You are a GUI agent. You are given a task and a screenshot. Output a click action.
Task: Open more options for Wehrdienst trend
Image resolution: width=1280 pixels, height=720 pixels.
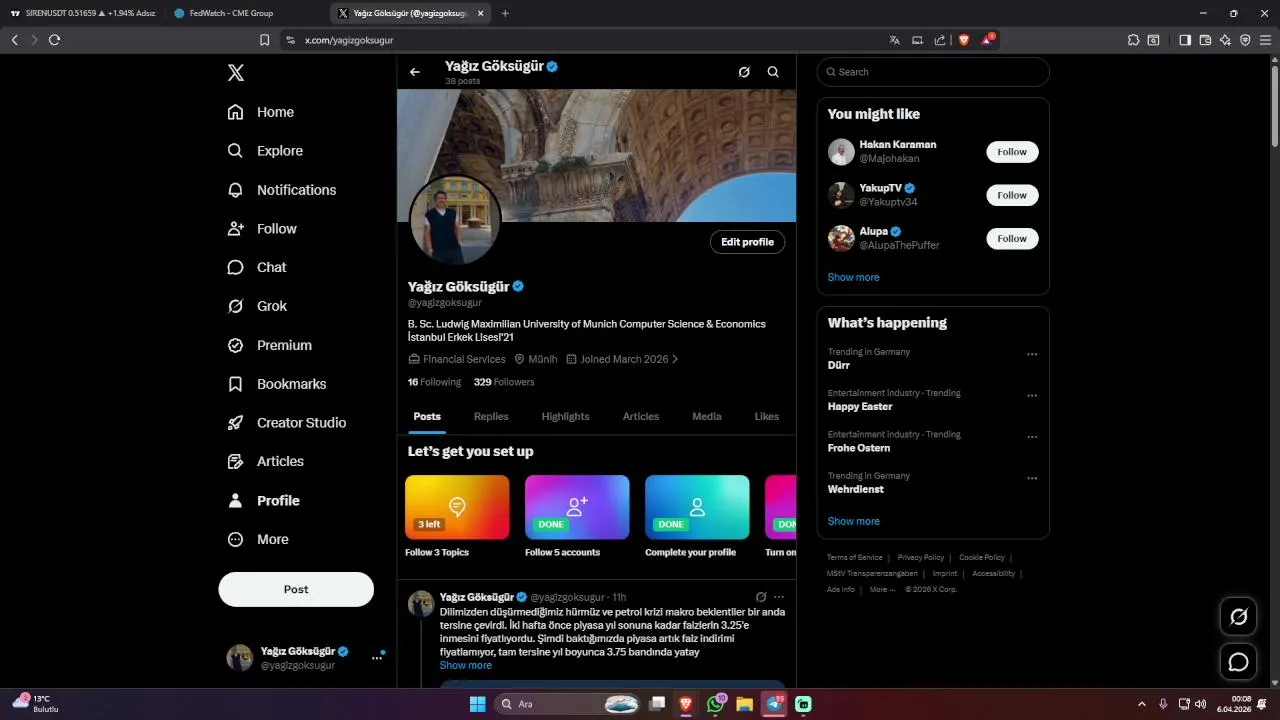1032,479
